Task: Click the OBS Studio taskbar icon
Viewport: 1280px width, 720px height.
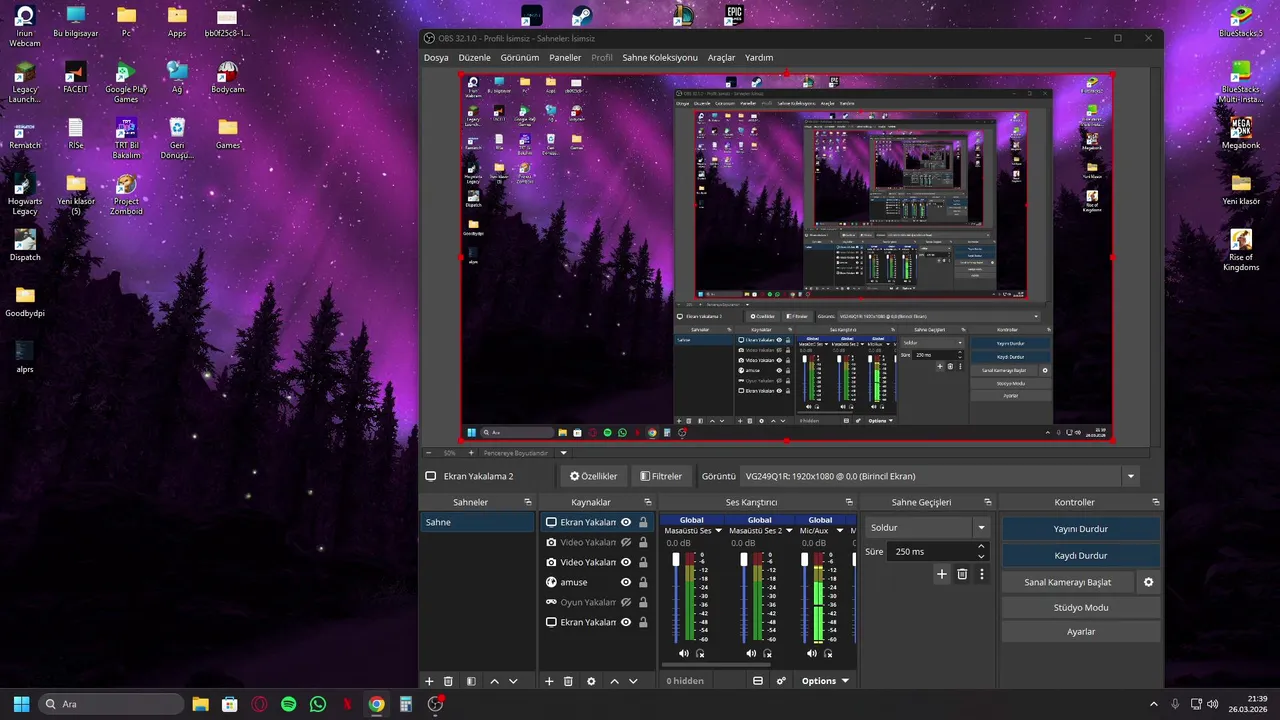Action: [435, 704]
